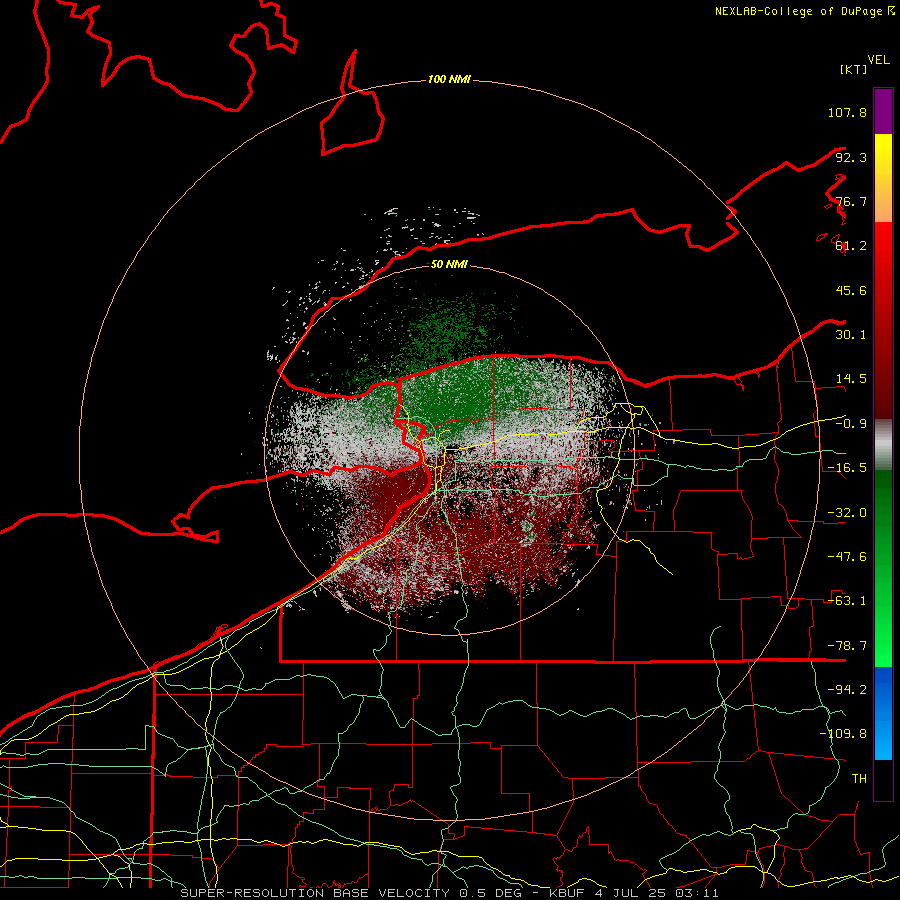The width and height of the screenshot is (900, 900).
Task: Click the 50 NMI range ring label
Action: coord(449,265)
